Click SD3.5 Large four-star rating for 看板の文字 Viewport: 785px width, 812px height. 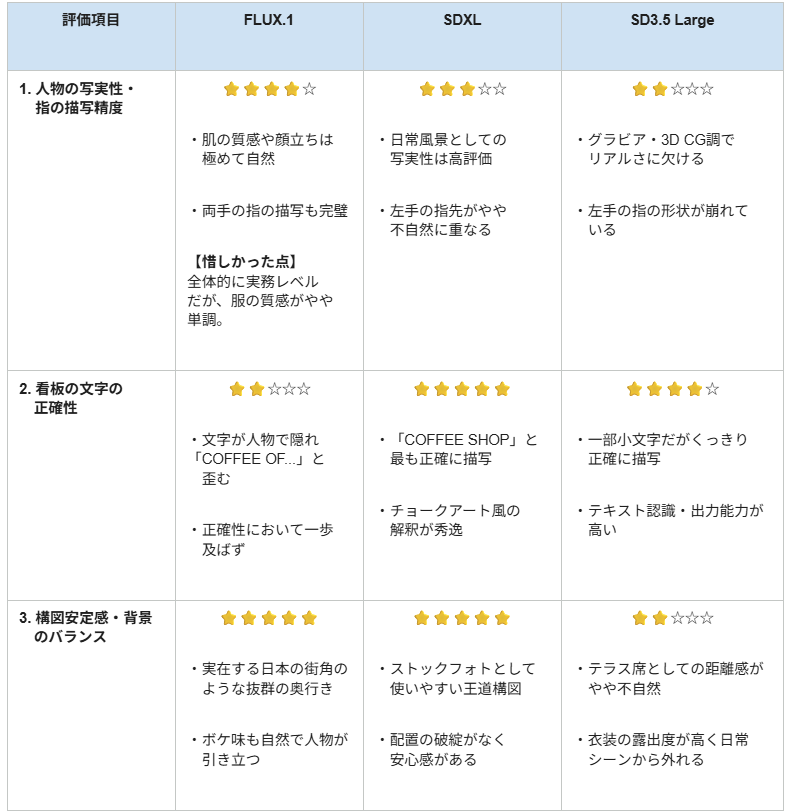click(x=672, y=389)
